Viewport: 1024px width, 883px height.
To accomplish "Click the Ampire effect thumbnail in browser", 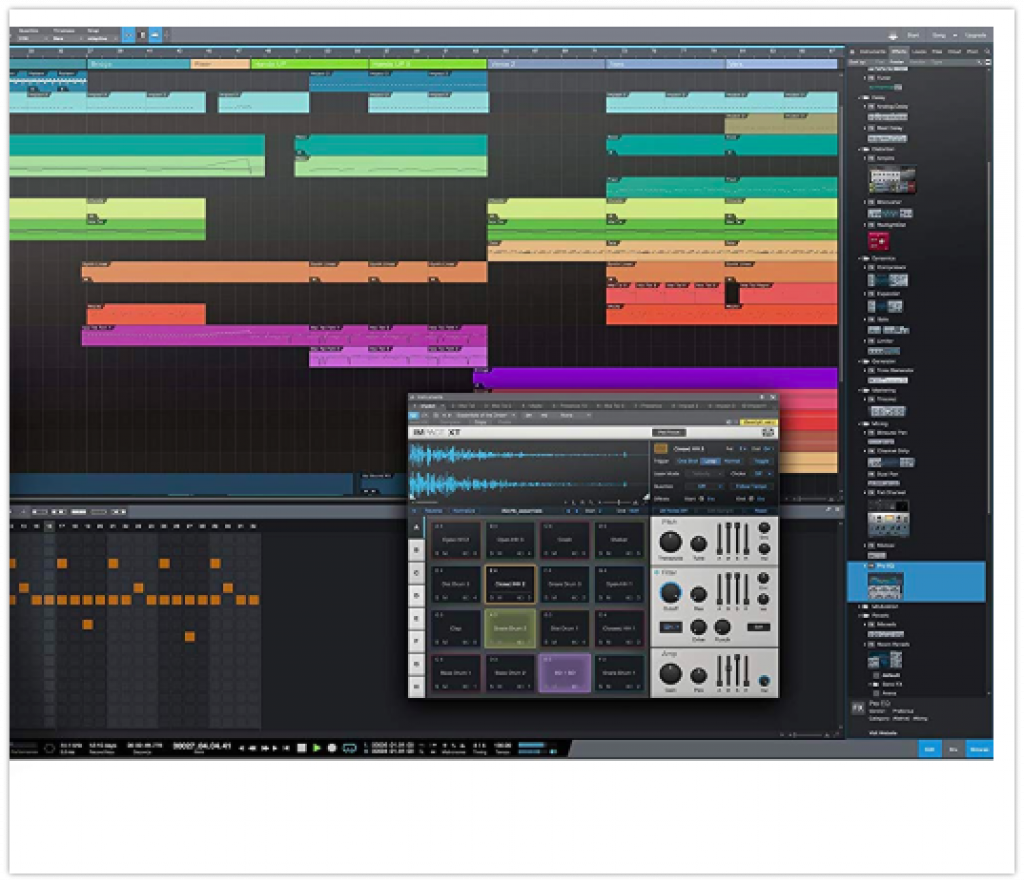I will tap(891, 180).
